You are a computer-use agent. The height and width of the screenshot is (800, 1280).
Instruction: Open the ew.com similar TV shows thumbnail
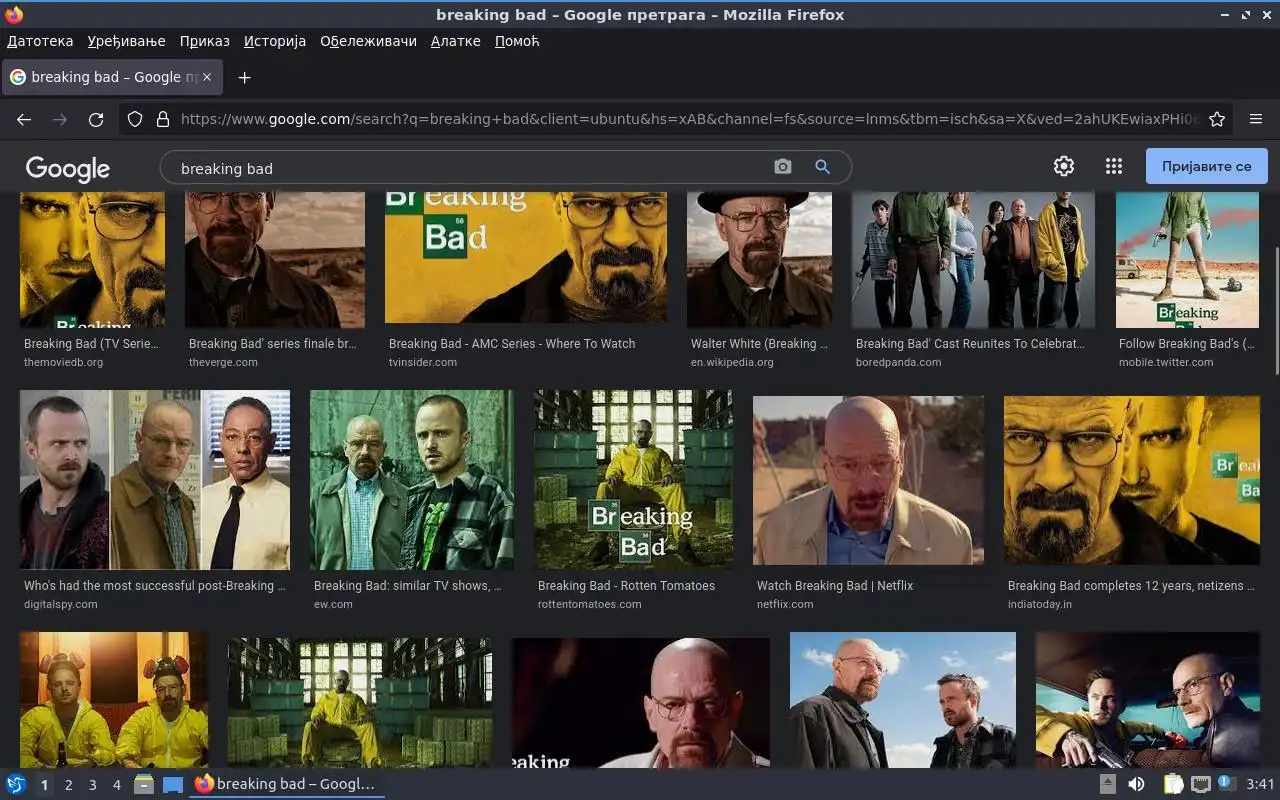point(412,480)
